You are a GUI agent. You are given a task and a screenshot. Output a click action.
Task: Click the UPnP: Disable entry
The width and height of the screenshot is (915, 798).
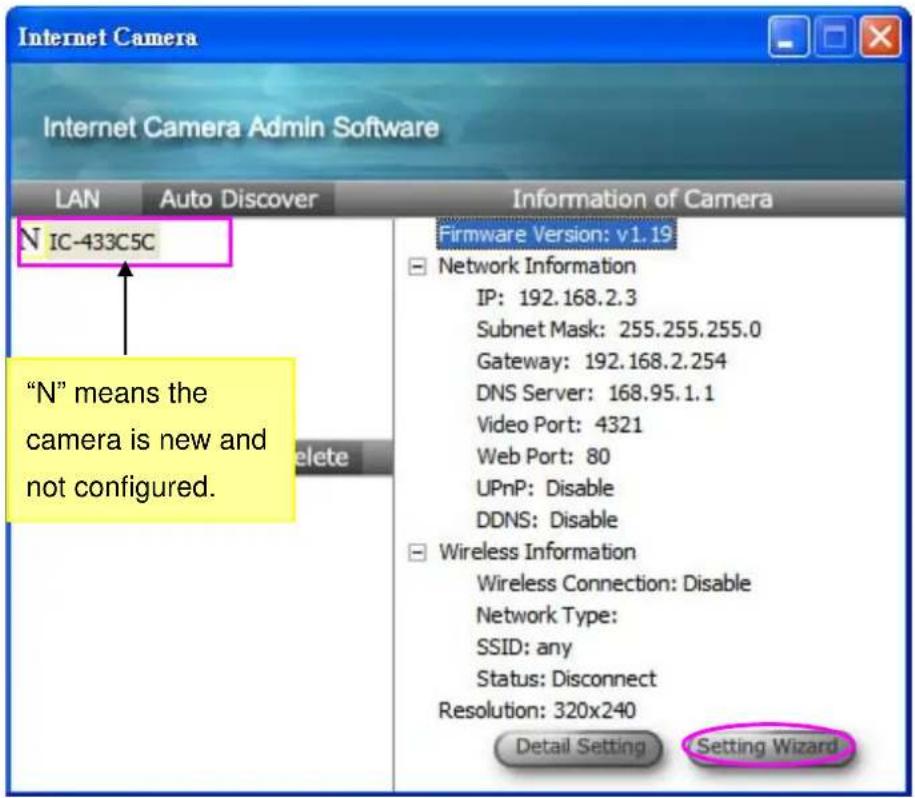click(x=544, y=488)
